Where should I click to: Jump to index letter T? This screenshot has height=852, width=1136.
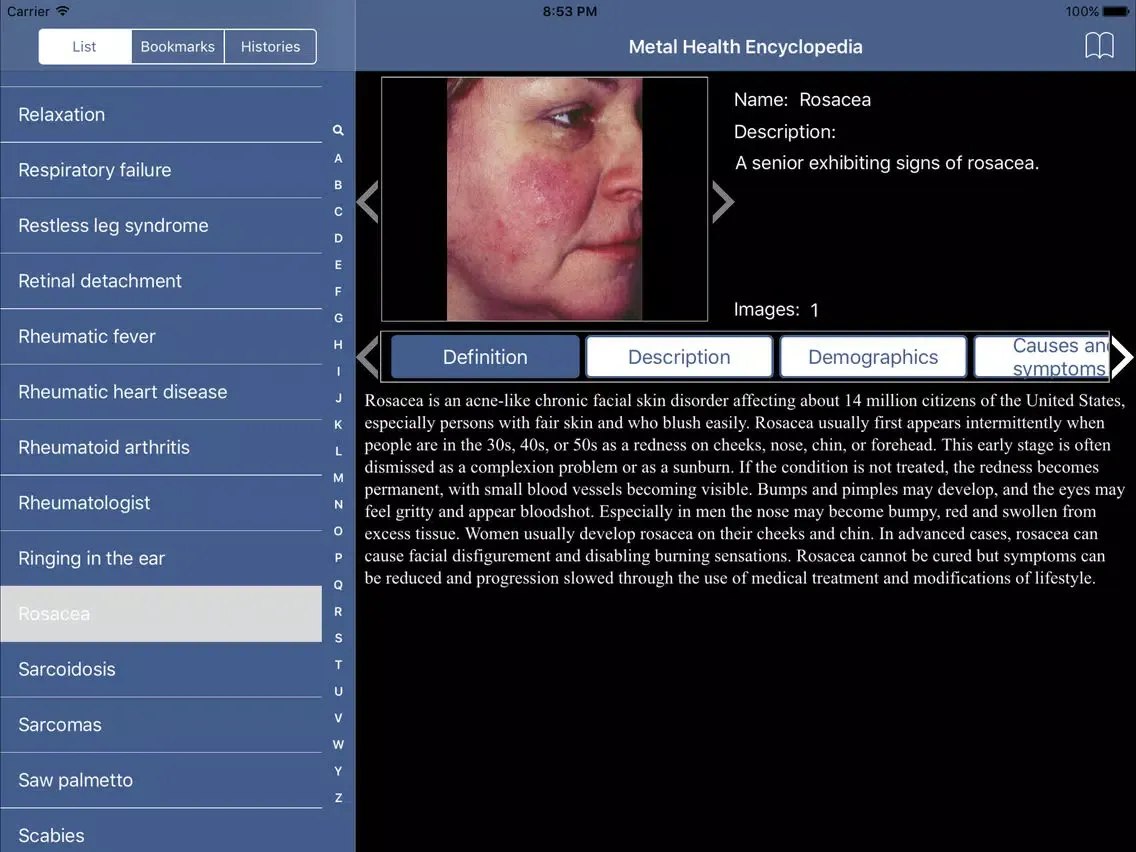coord(338,664)
